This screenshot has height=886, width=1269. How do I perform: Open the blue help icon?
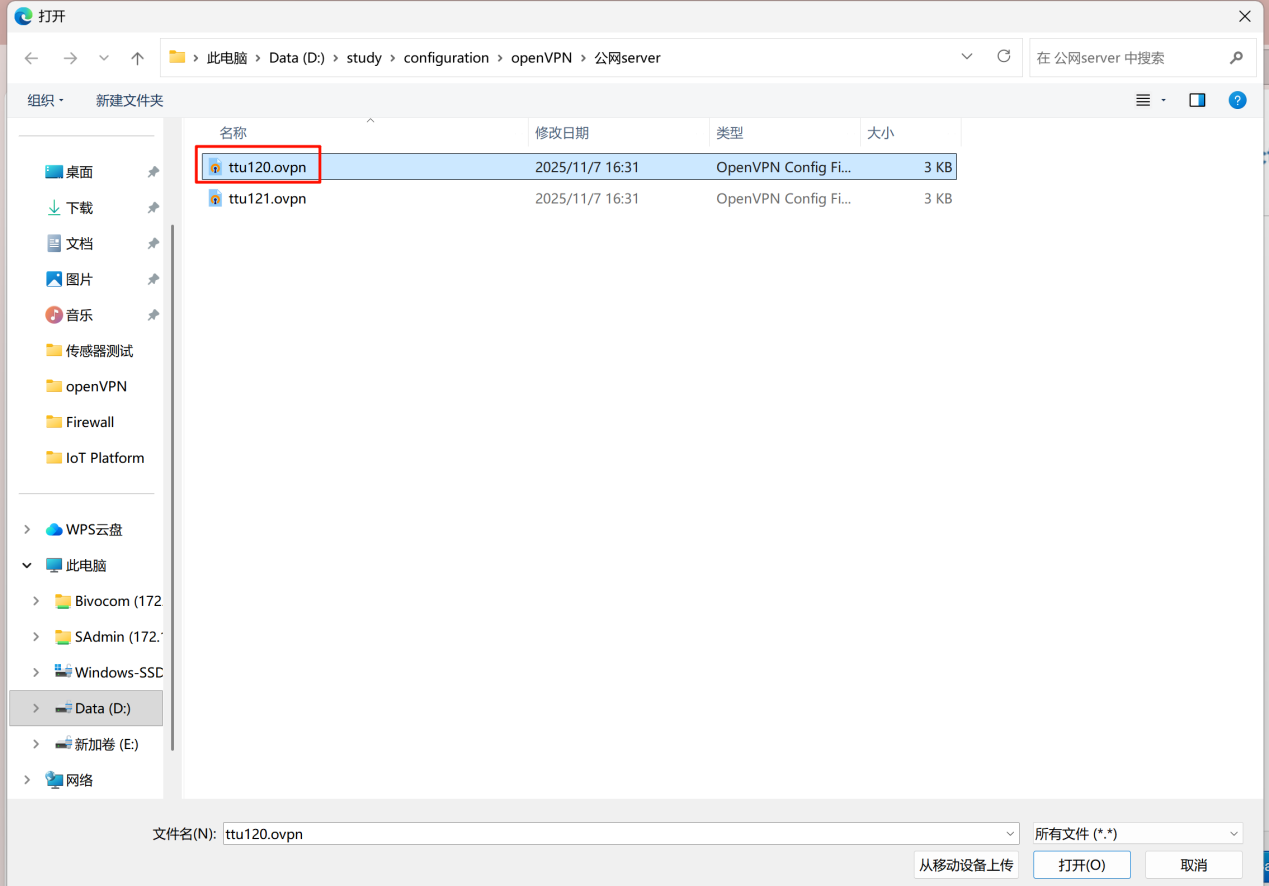[1237, 100]
